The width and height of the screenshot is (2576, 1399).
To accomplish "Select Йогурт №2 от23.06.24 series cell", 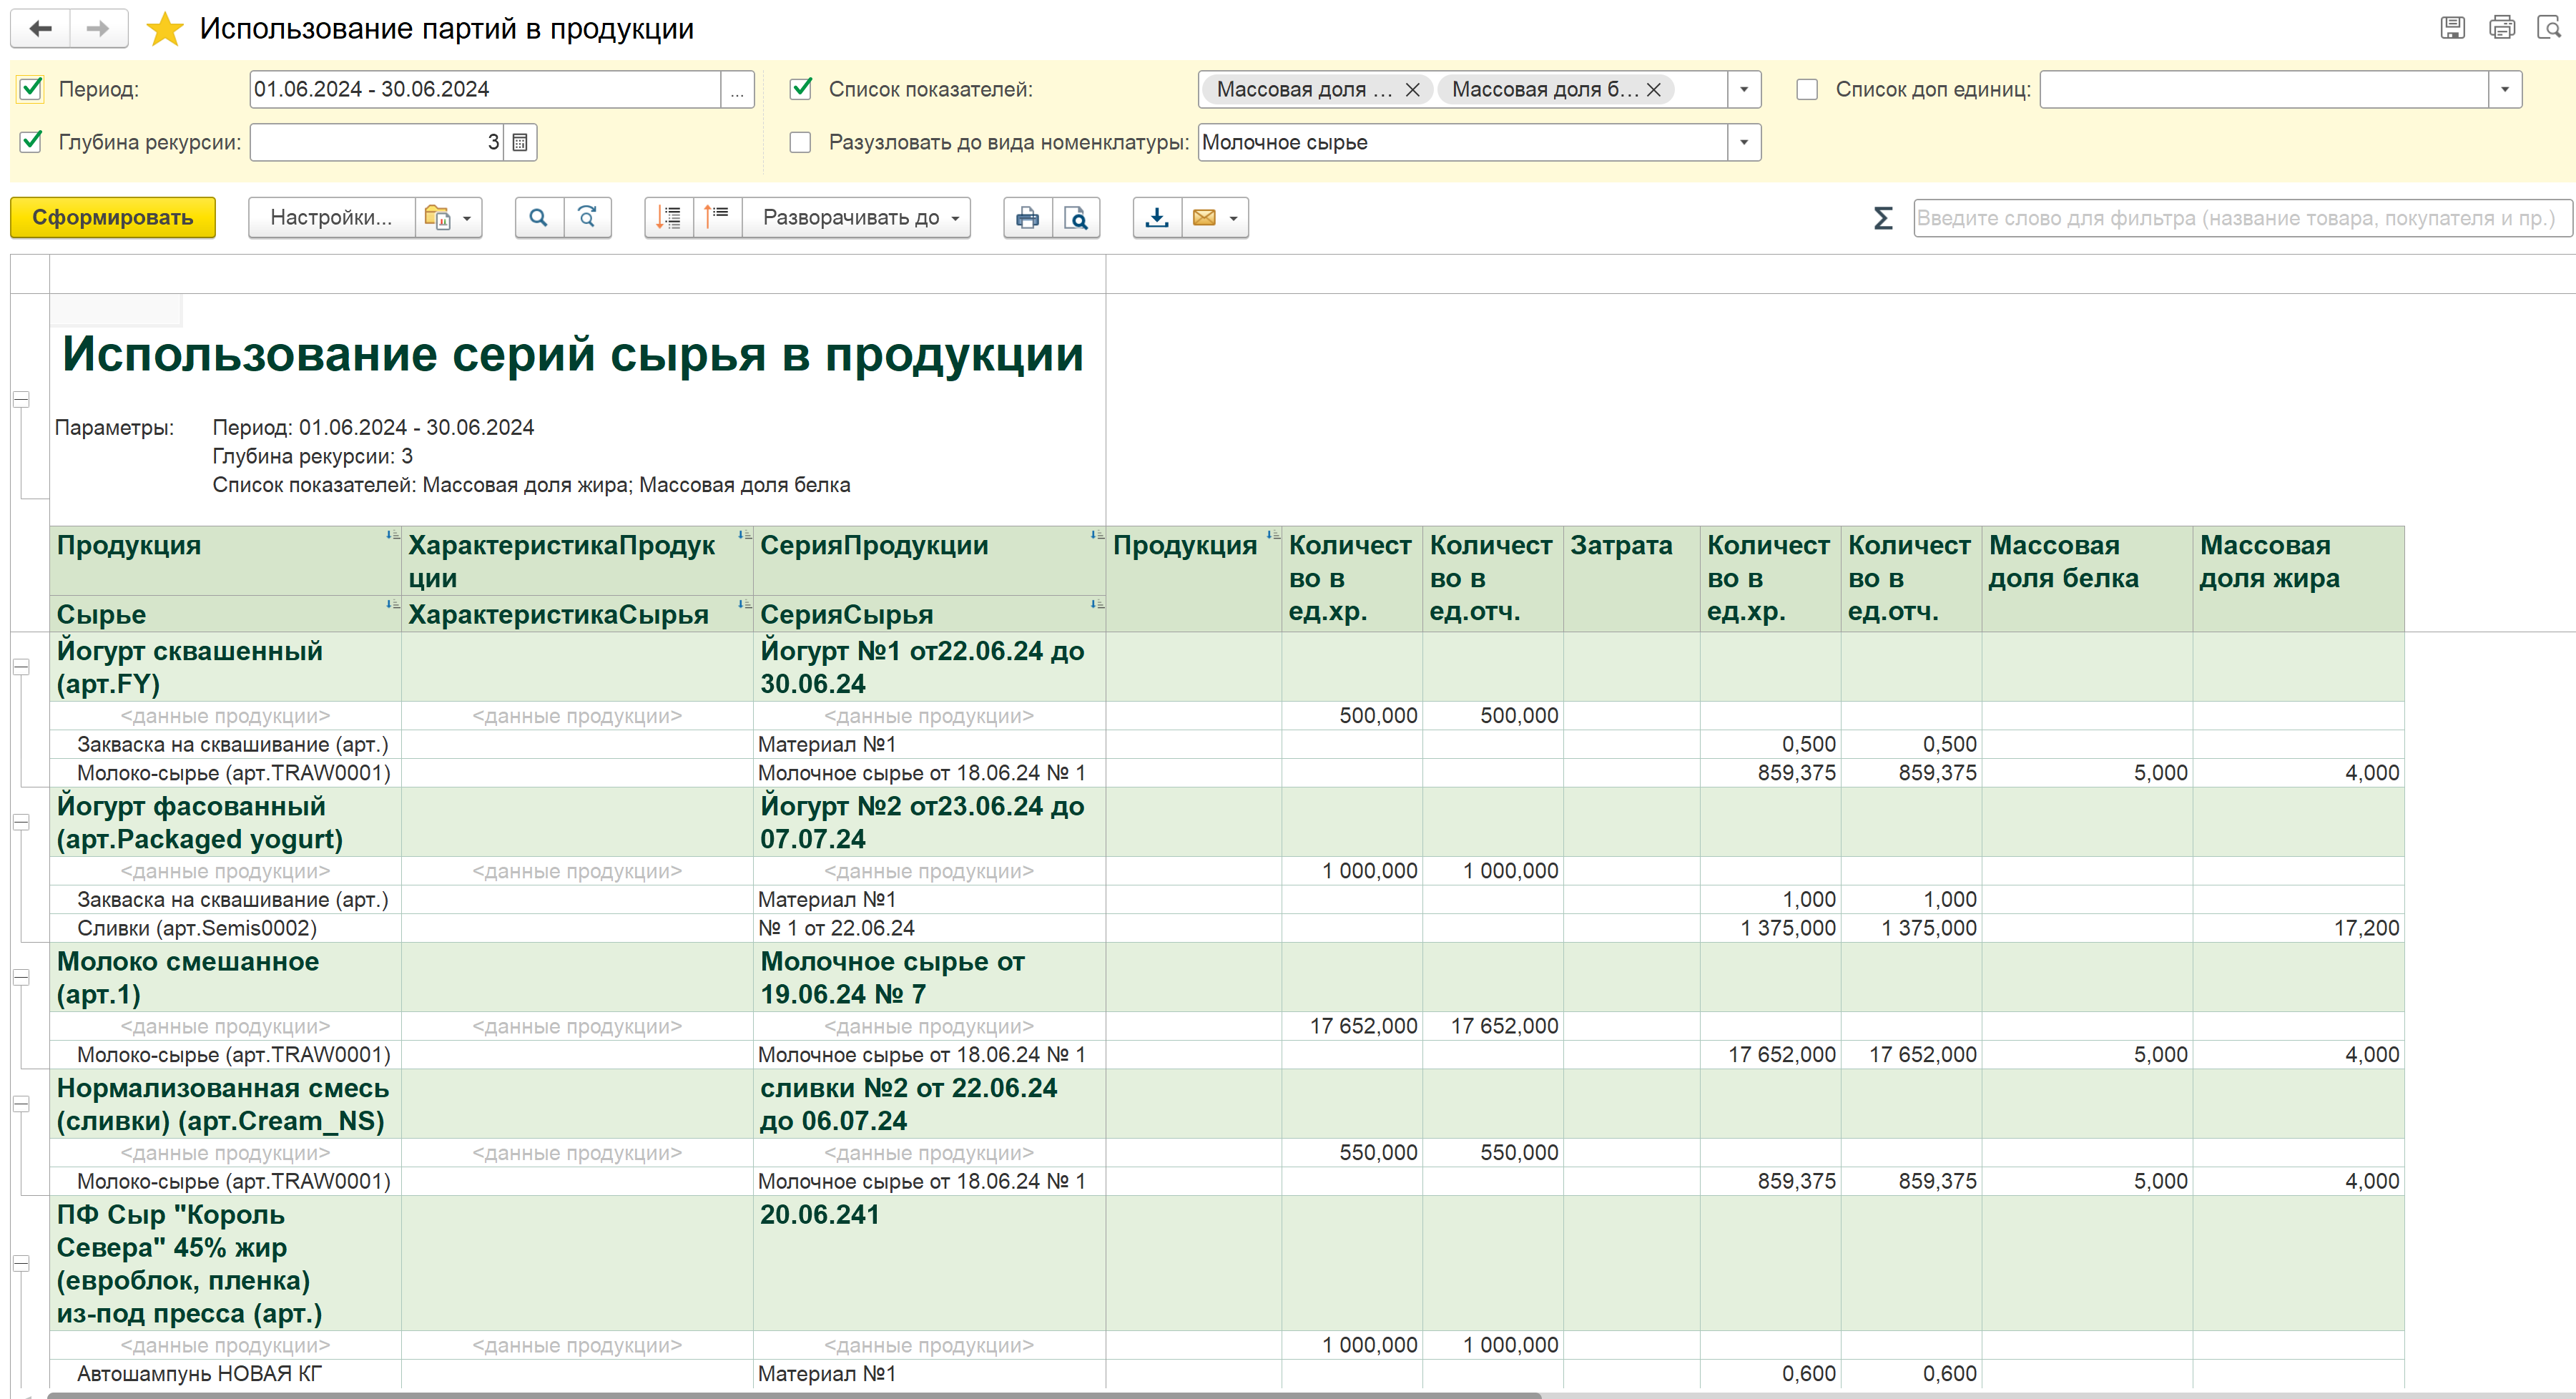I will tap(929, 822).
